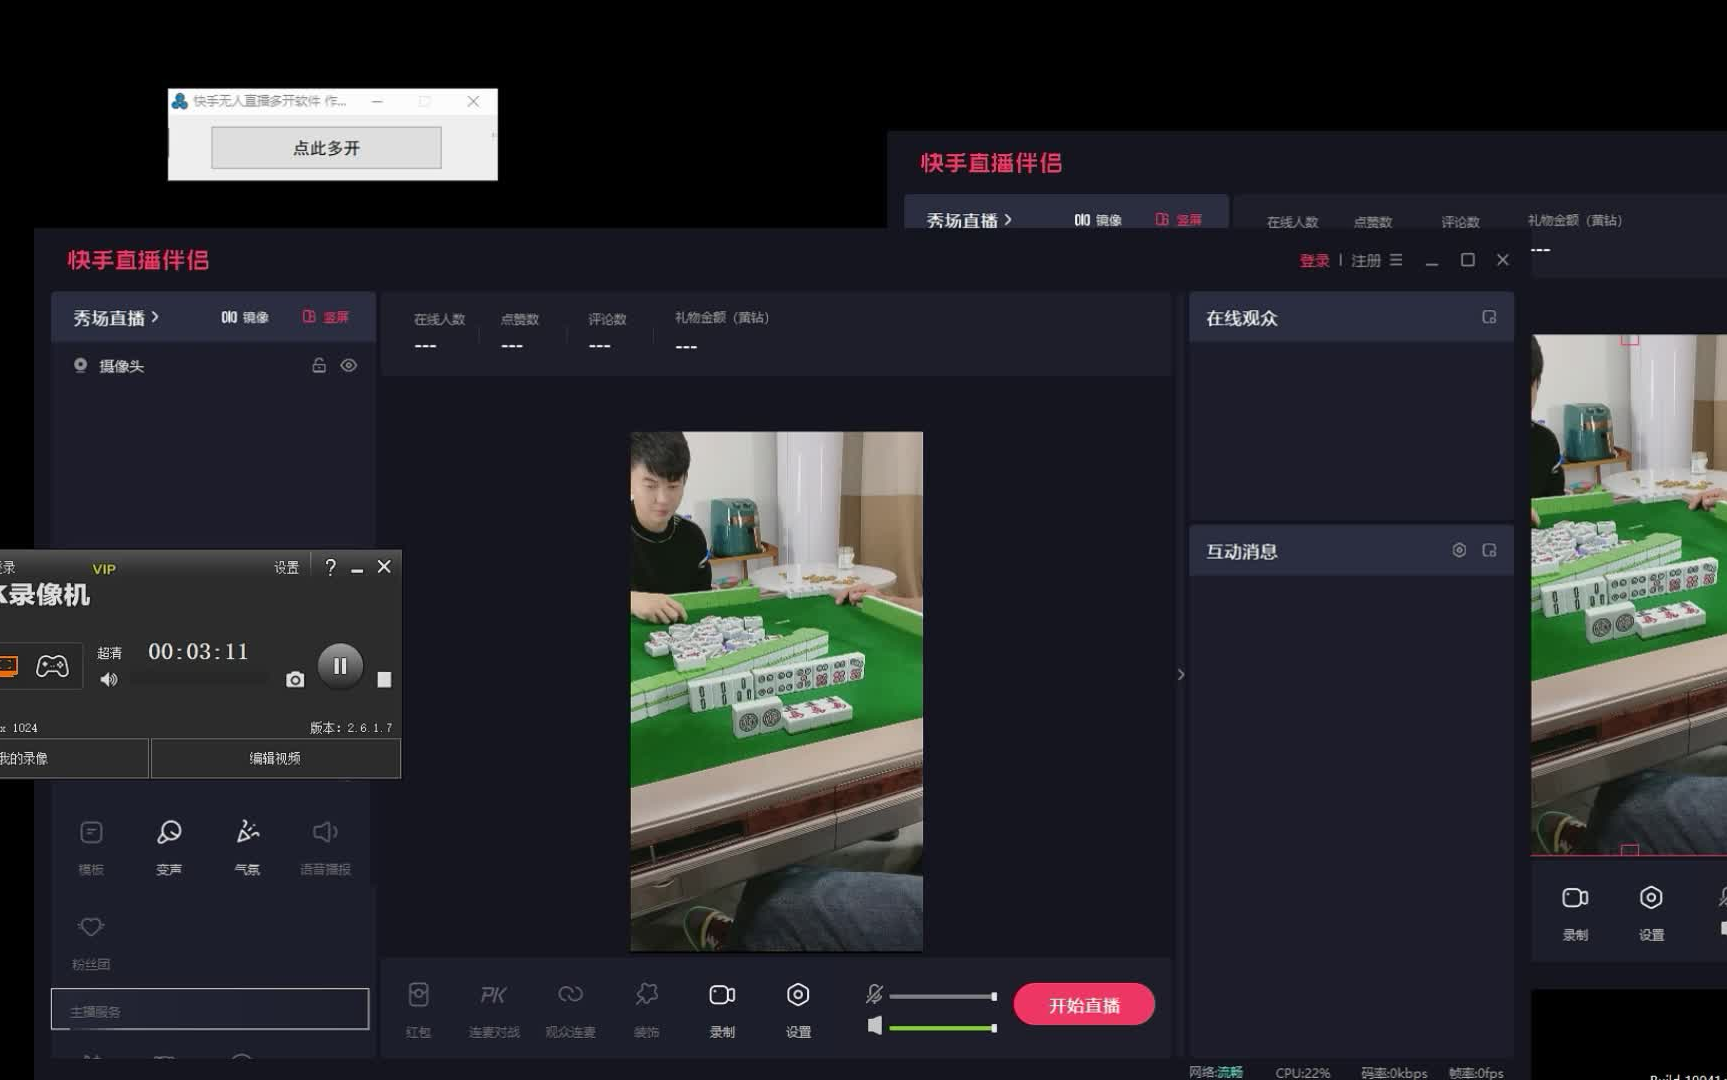
Task: Hide 摄像头 source with eye icon
Action: (349, 365)
